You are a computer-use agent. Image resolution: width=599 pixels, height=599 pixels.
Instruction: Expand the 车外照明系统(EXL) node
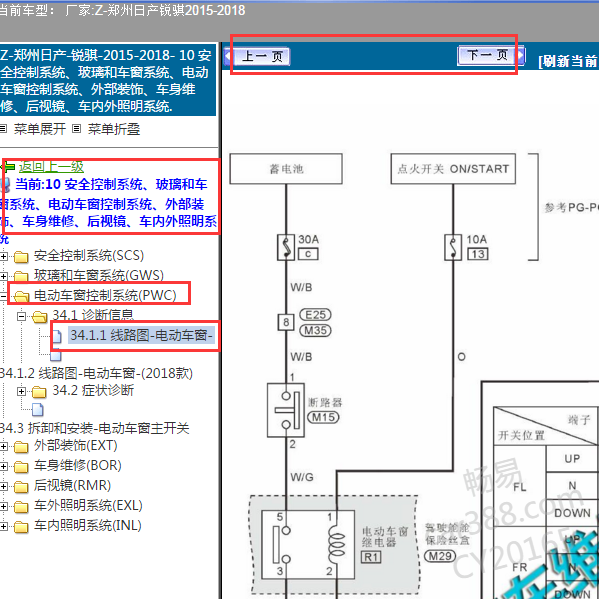click(3, 506)
